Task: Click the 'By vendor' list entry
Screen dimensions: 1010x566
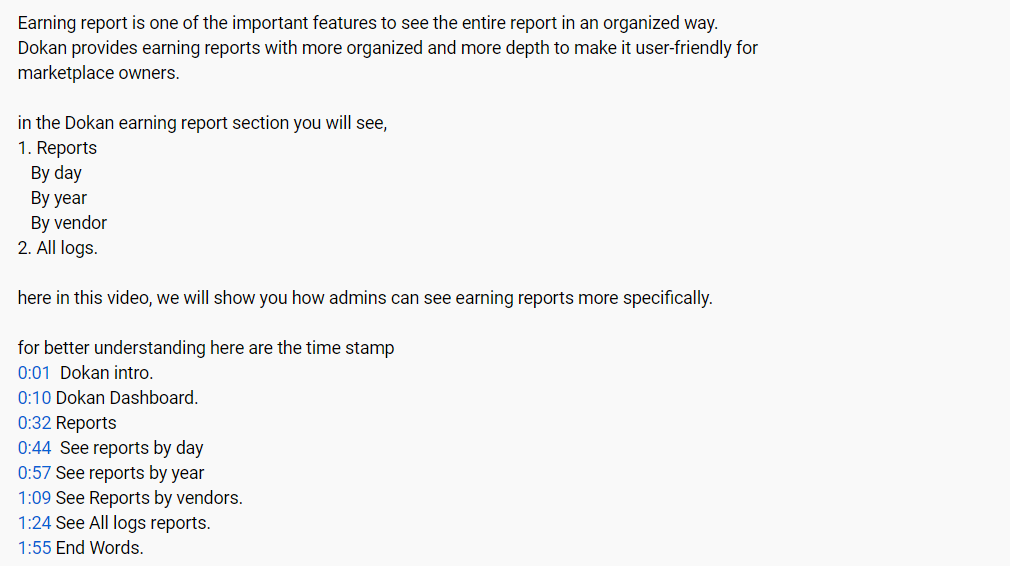Action: click(69, 223)
